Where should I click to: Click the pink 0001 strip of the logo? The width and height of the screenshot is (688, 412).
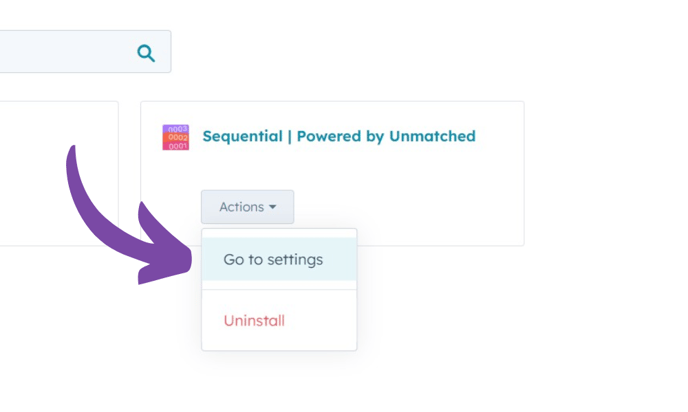pyautogui.click(x=176, y=146)
